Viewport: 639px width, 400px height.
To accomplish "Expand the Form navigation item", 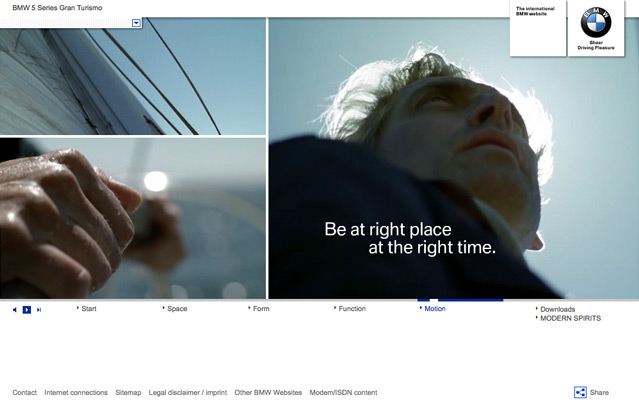I will point(260,309).
